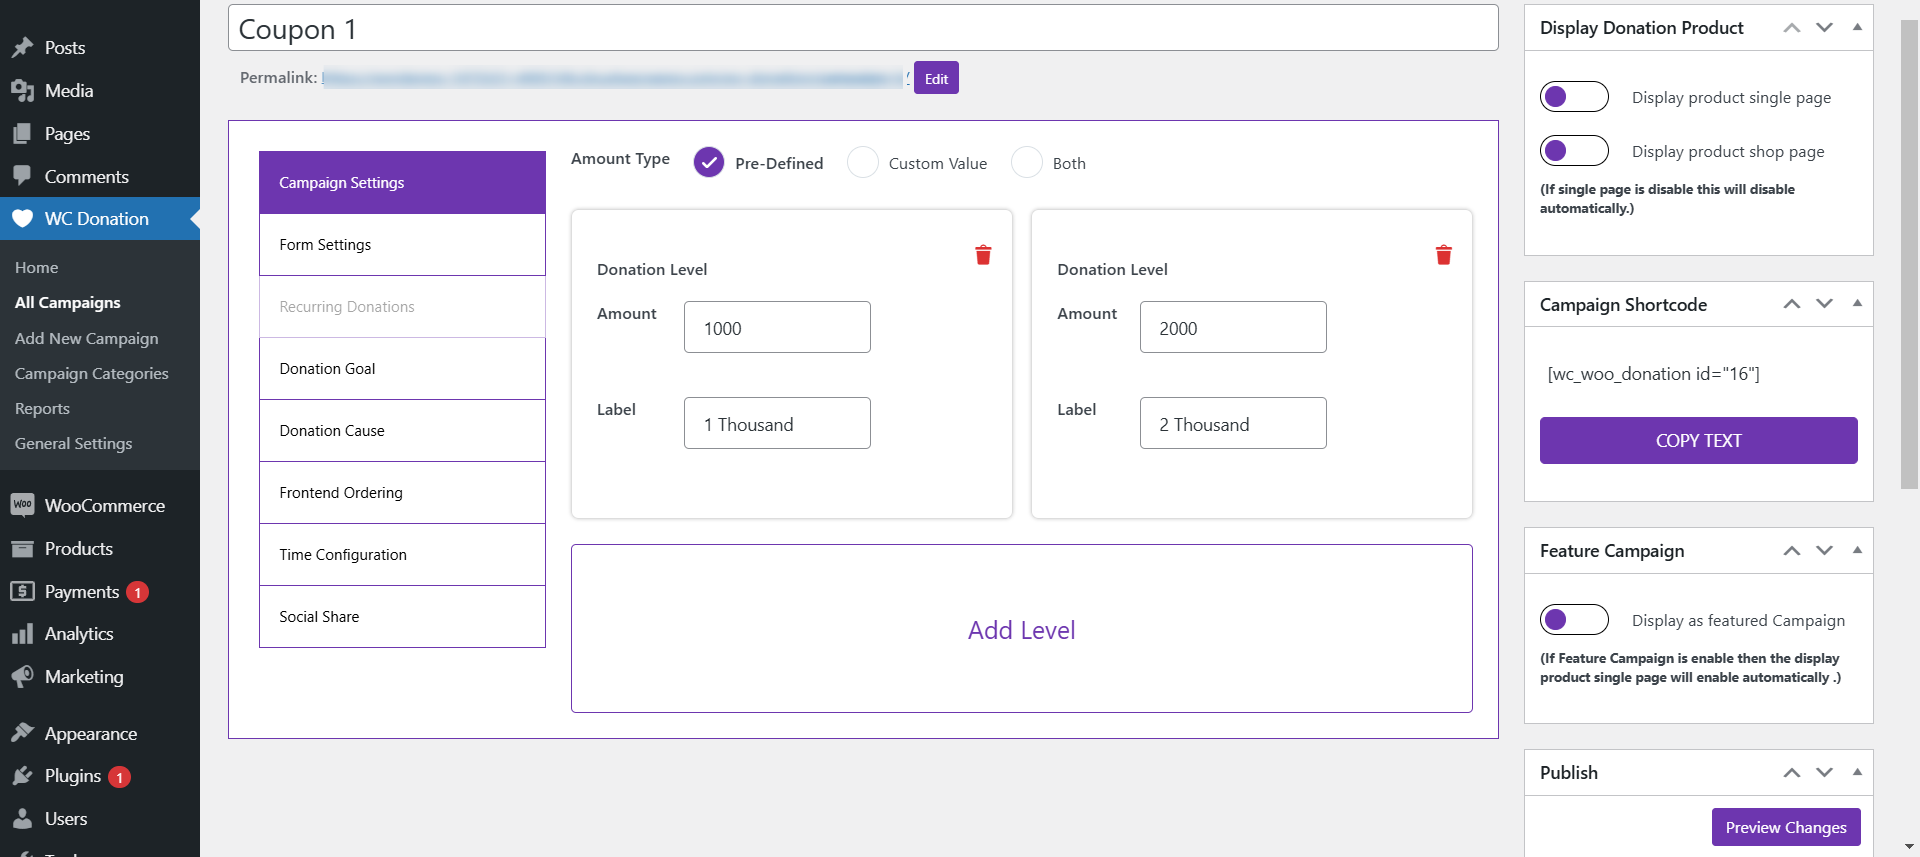Screen dimensions: 1920x857
Task: Click the shortcode text wc_woo_donation
Action: (1653, 374)
